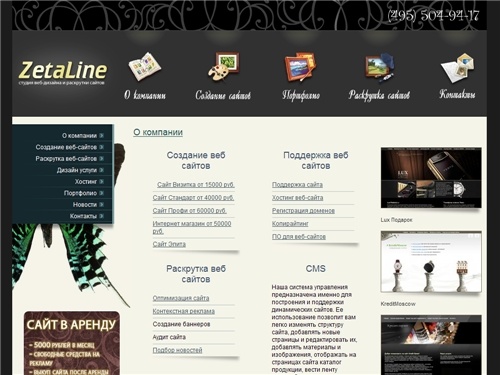Select 'Аудит сайта' list item

[x=169, y=337]
